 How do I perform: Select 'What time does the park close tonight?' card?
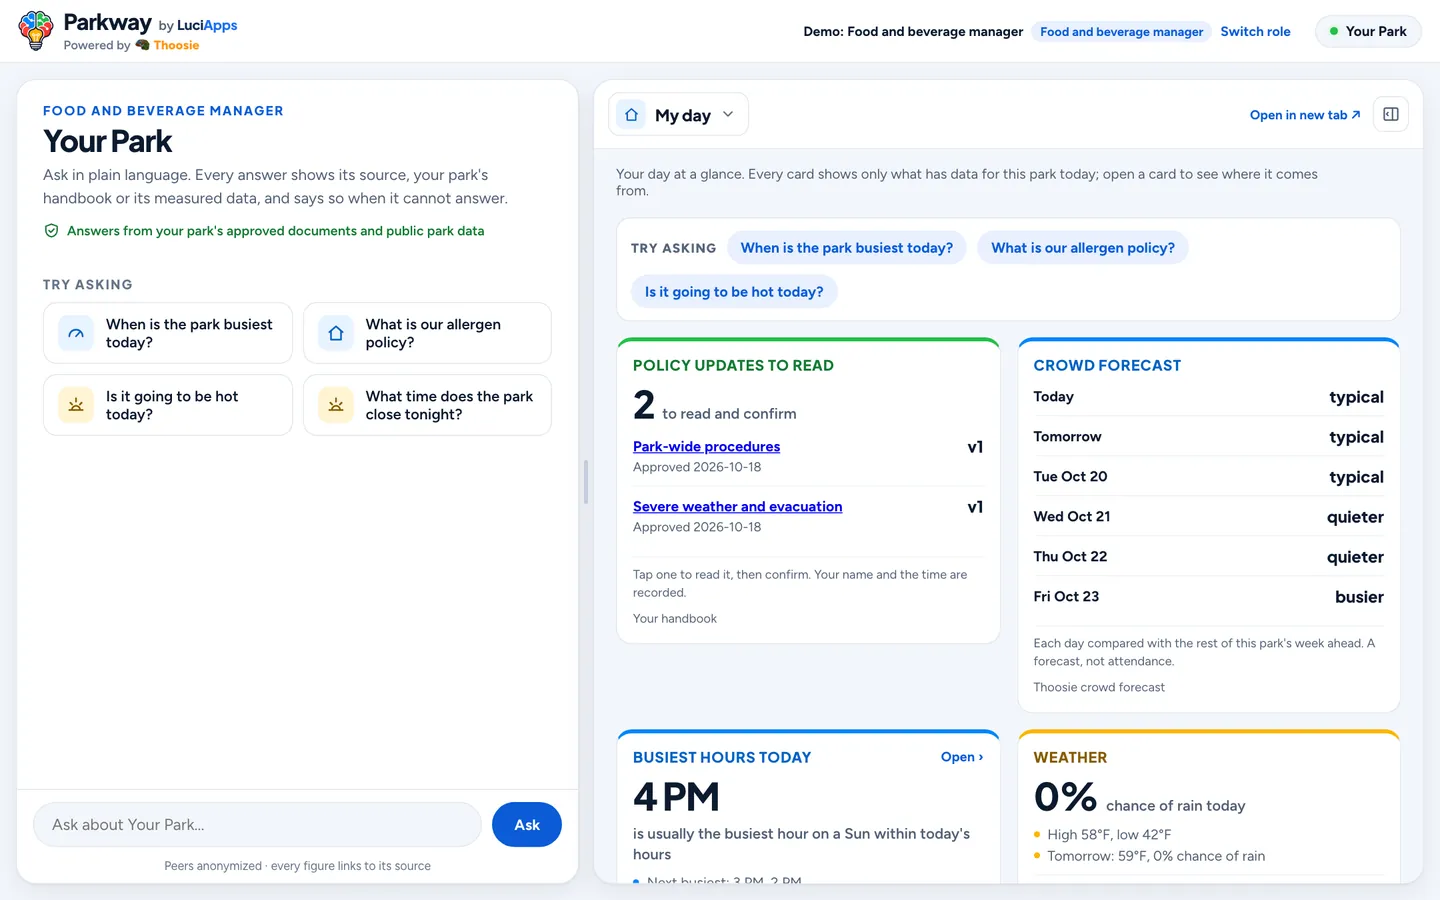point(427,405)
